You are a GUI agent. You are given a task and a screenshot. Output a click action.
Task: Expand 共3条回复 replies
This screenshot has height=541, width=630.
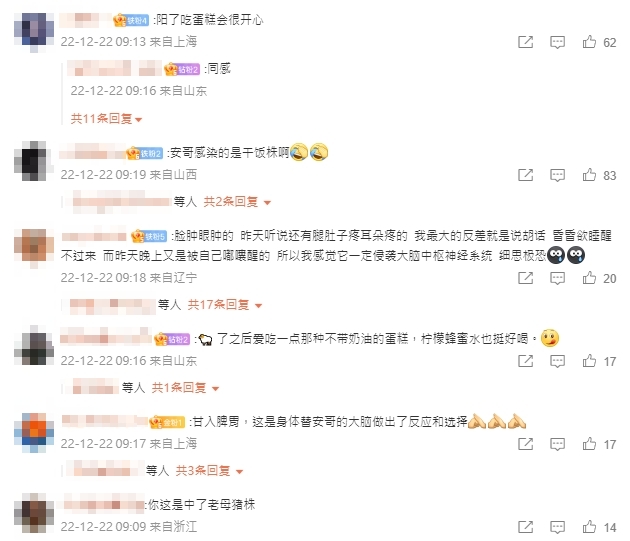[209, 470]
